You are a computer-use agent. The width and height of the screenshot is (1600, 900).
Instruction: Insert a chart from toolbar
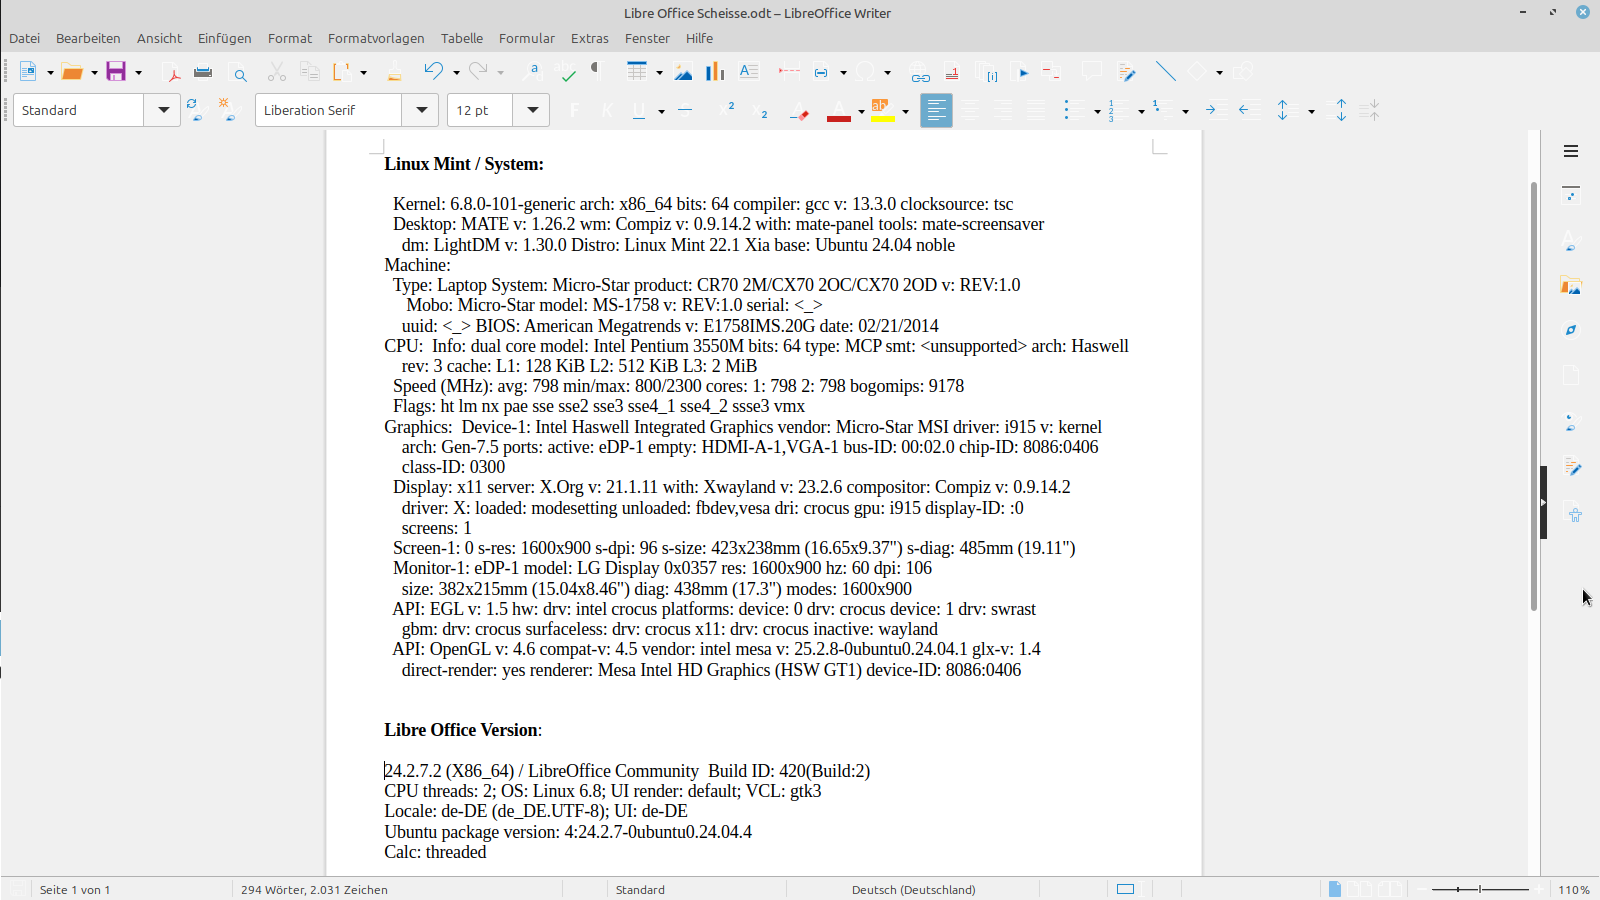coord(715,72)
